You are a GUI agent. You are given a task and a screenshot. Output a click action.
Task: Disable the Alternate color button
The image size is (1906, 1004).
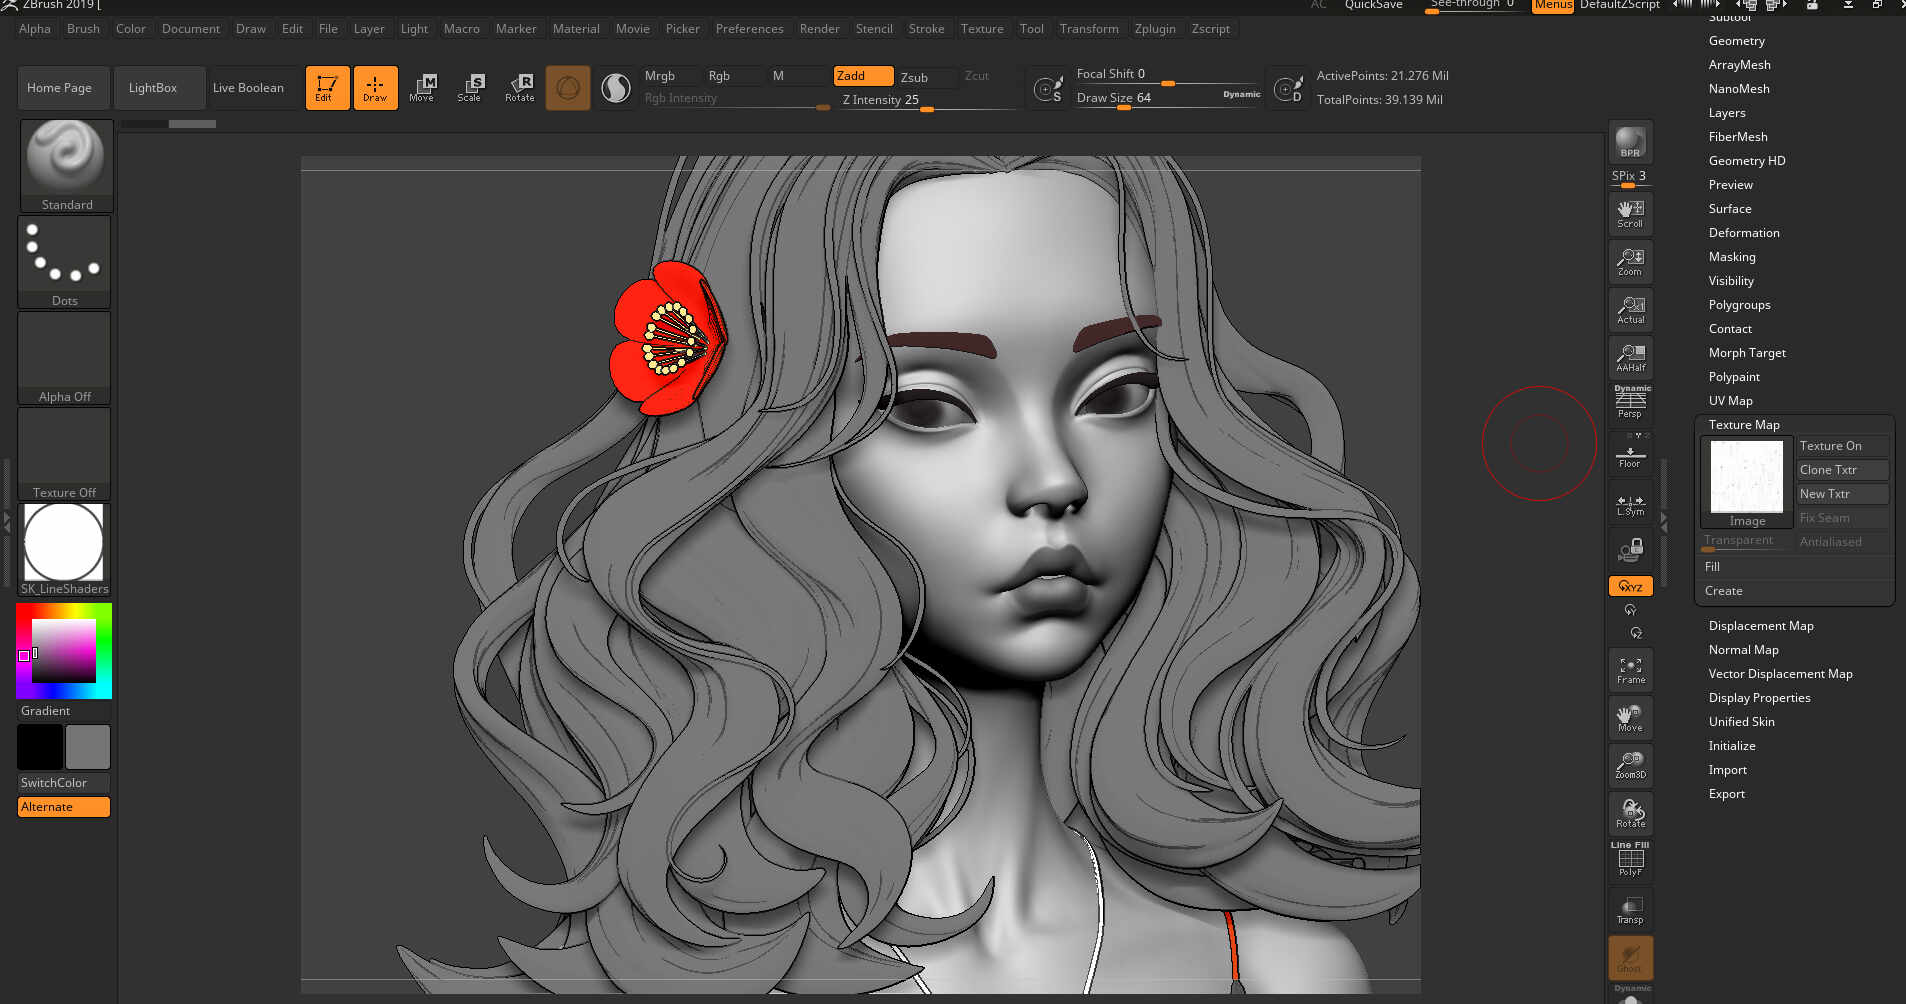(x=64, y=807)
